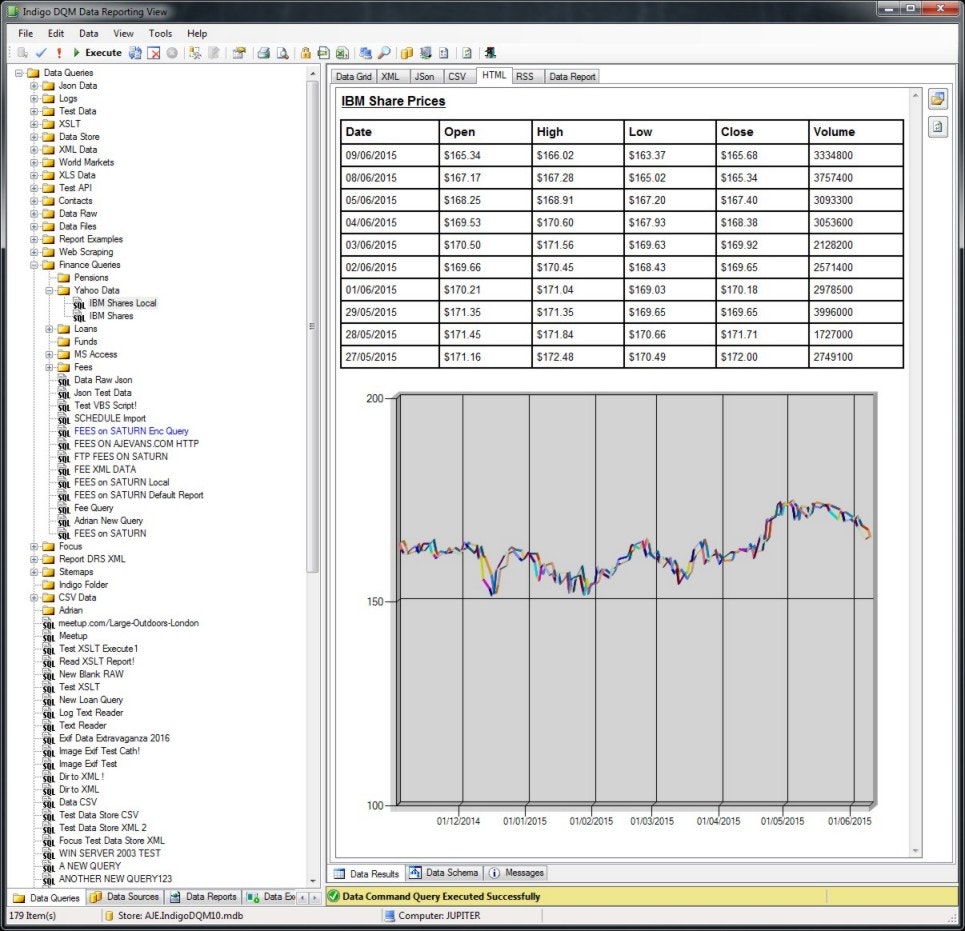Image resolution: width=965 pixels, height=931 pixels.
Task: Select the FEES on SATURN Enc Query entry
Action: (x=130, y=431)
